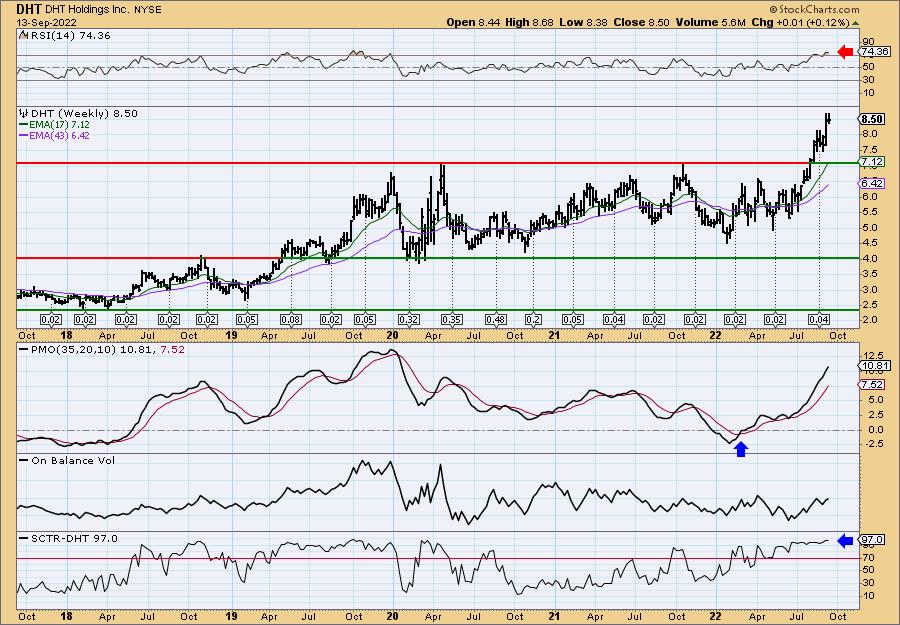Click the 0.48 dividend marker
This screenshot has height=625, width=900.
495,320
